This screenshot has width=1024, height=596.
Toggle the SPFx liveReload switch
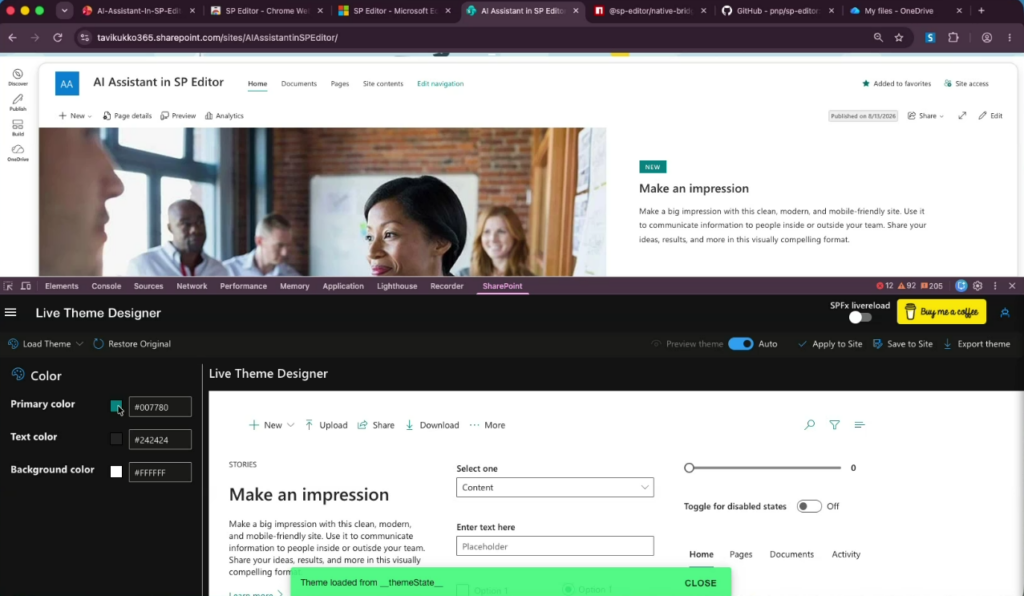(x=859, y=318)
